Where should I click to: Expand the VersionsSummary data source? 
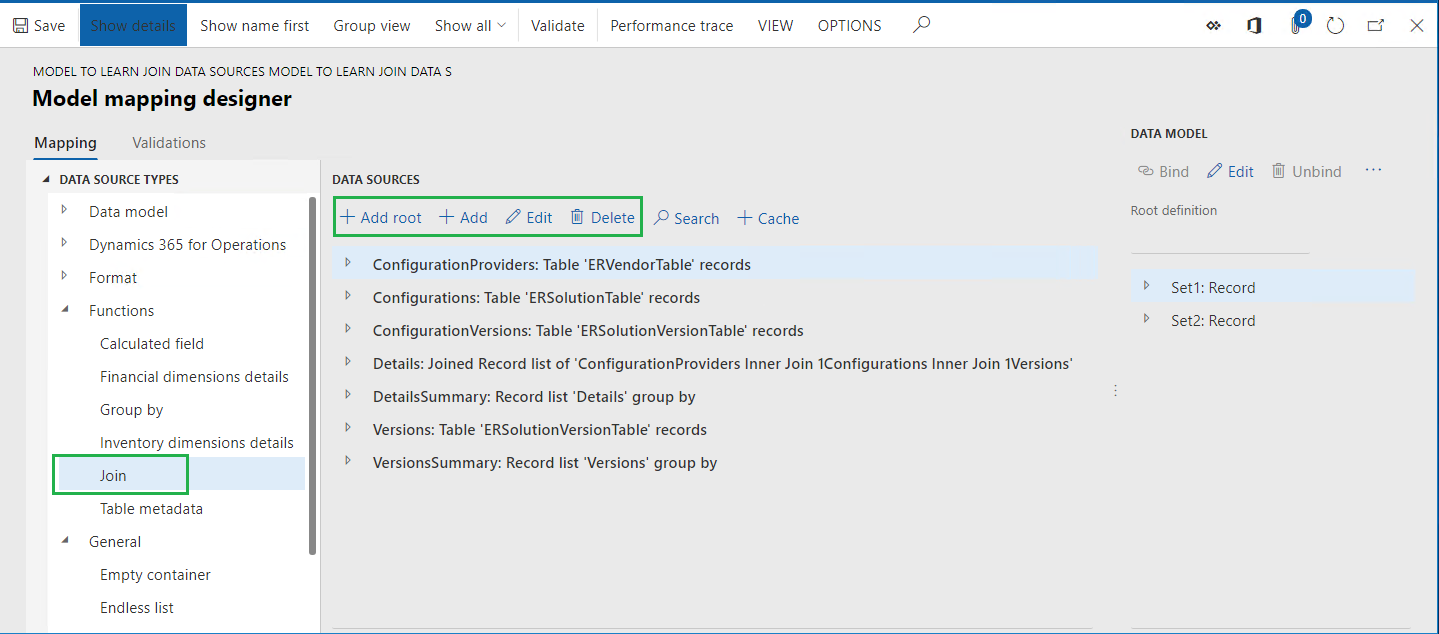[x=348, y=461]
